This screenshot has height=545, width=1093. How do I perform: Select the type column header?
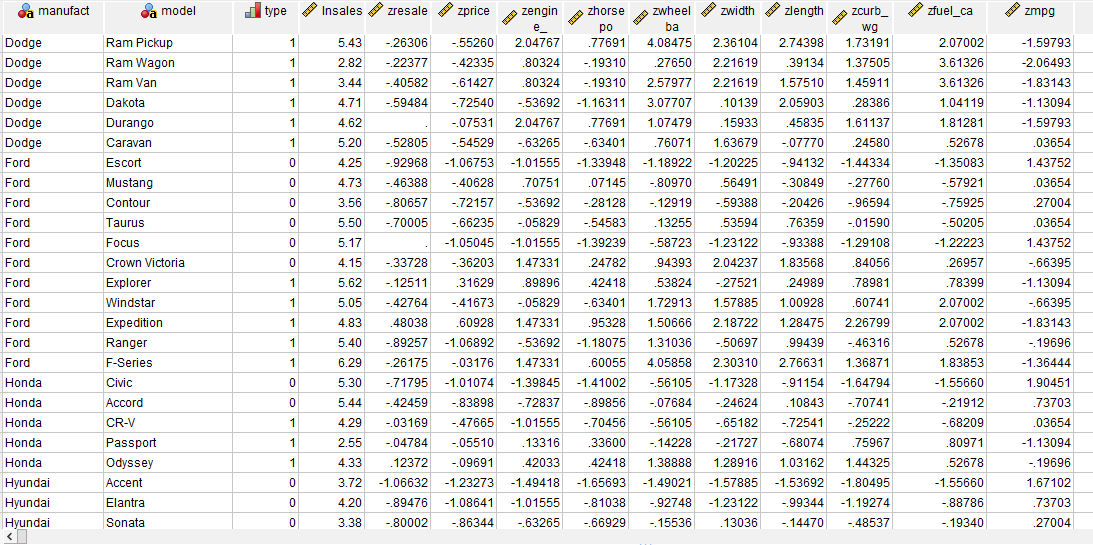(266, 17)
